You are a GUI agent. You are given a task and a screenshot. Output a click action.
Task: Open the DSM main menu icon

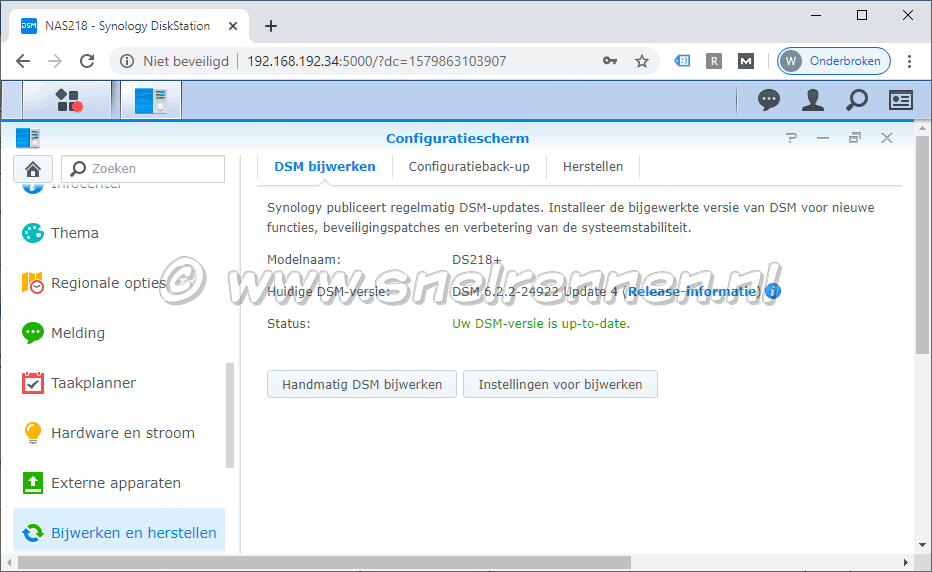tap(68, 100)
